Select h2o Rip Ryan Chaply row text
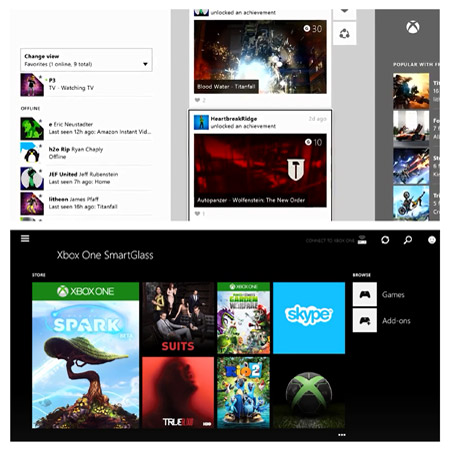Image resolution: width=450 pixels, height=450 pixels. [x=76, y=153]
